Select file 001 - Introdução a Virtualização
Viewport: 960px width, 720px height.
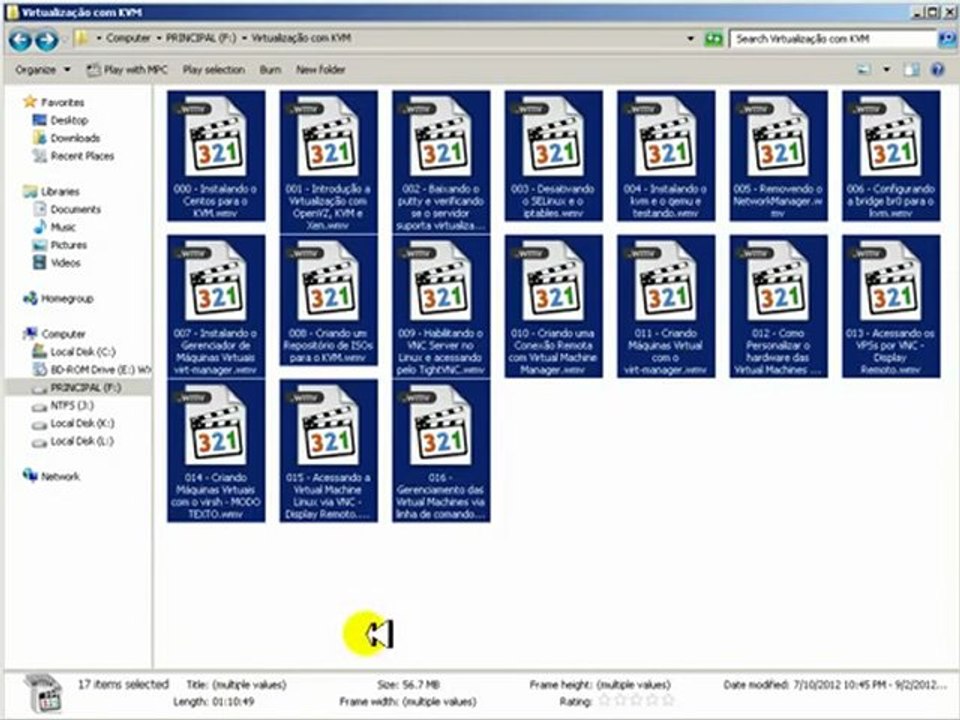coord(328,162)
